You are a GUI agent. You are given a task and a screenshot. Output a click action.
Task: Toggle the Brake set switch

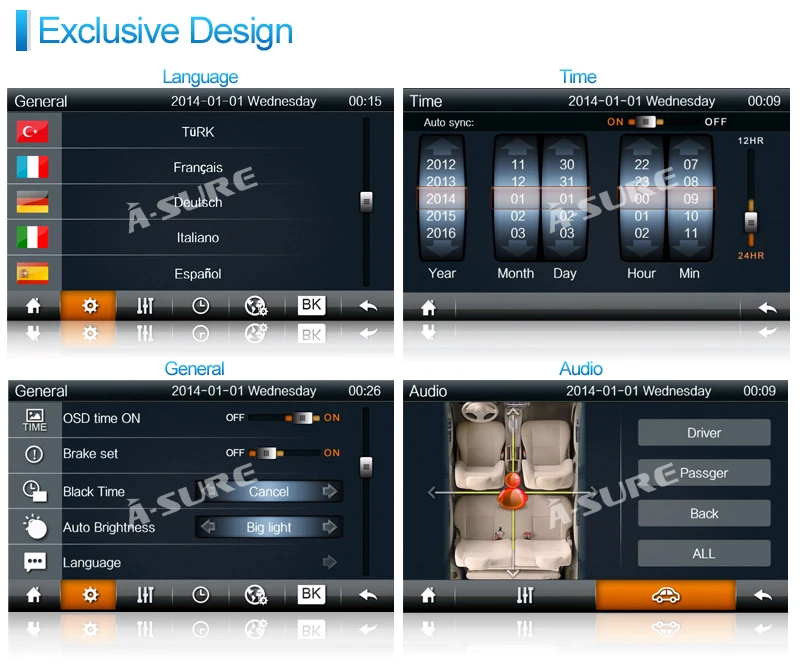pyautogui.click(x=266, y=453)
